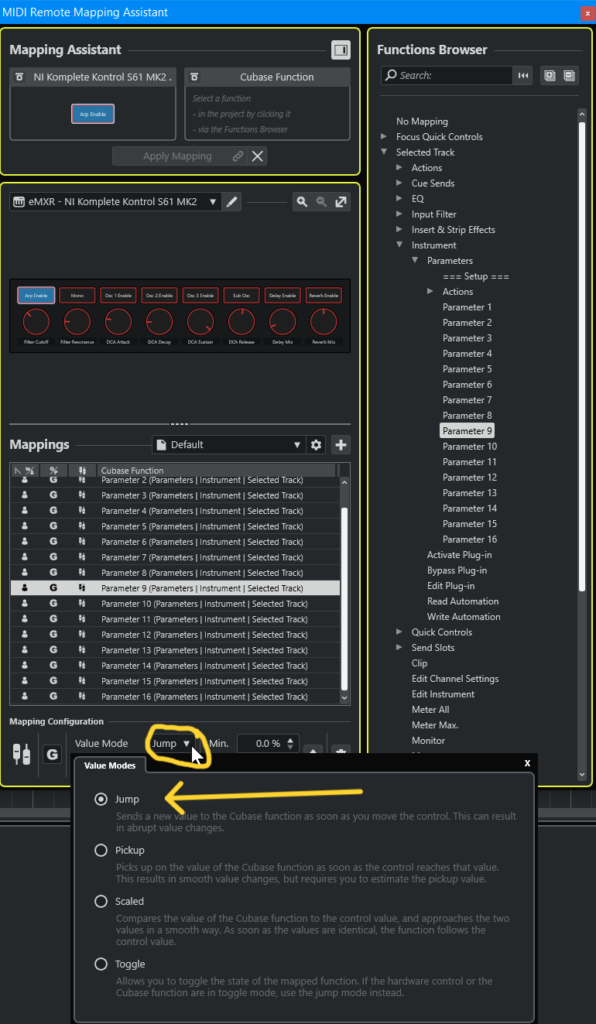Click the Reverb Enable pad

click(x=324, y=295)
